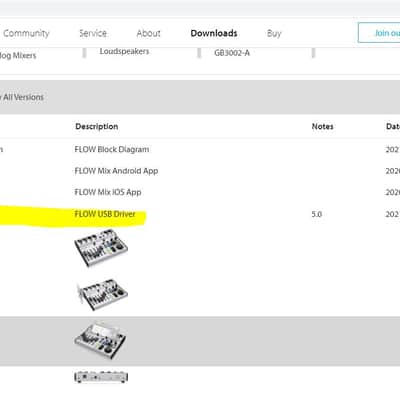
Task: Choose the GB3002-A product entry
Action: pos(232,53)
